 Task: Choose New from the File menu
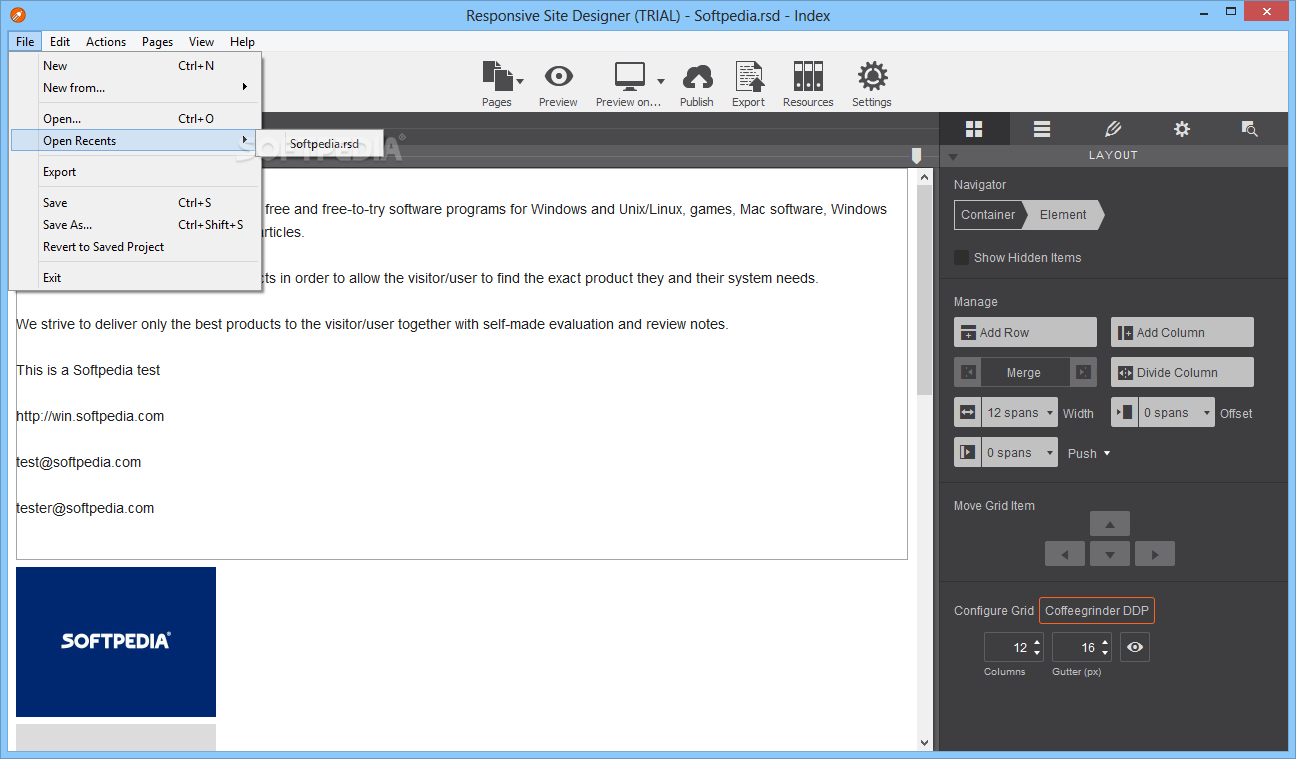[x=137, y=65]
